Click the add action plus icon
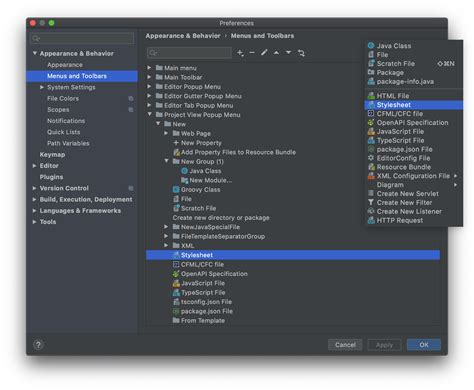The height and width of the screenshot is (390, 474). pyautogui.click(x=240, y=53)
